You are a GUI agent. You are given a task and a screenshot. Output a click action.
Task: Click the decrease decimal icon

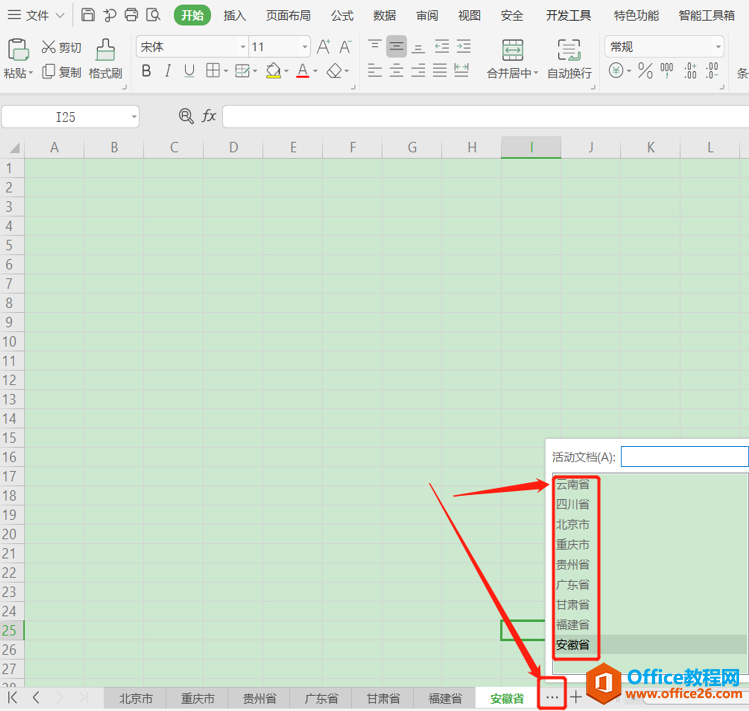point(712,71)
